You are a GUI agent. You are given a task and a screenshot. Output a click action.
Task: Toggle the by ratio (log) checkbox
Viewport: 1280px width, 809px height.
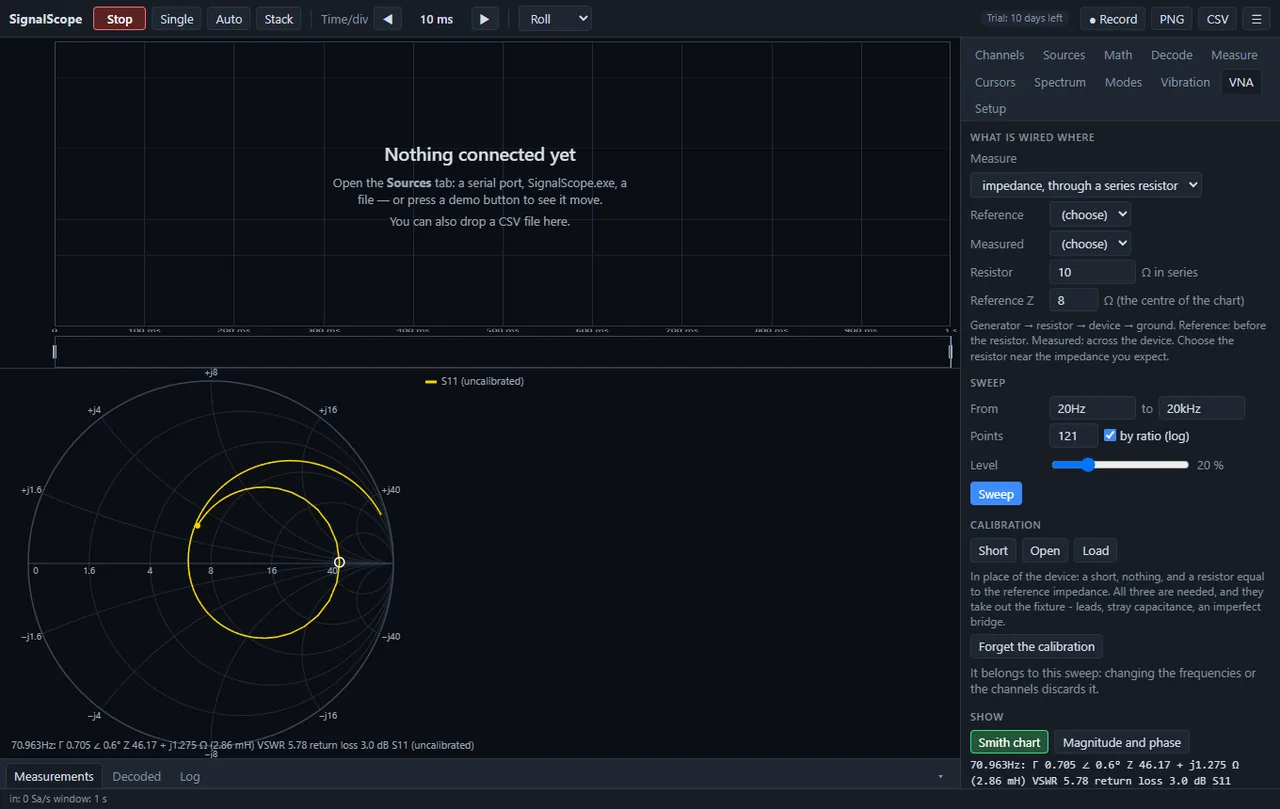tap(1110, 436)
